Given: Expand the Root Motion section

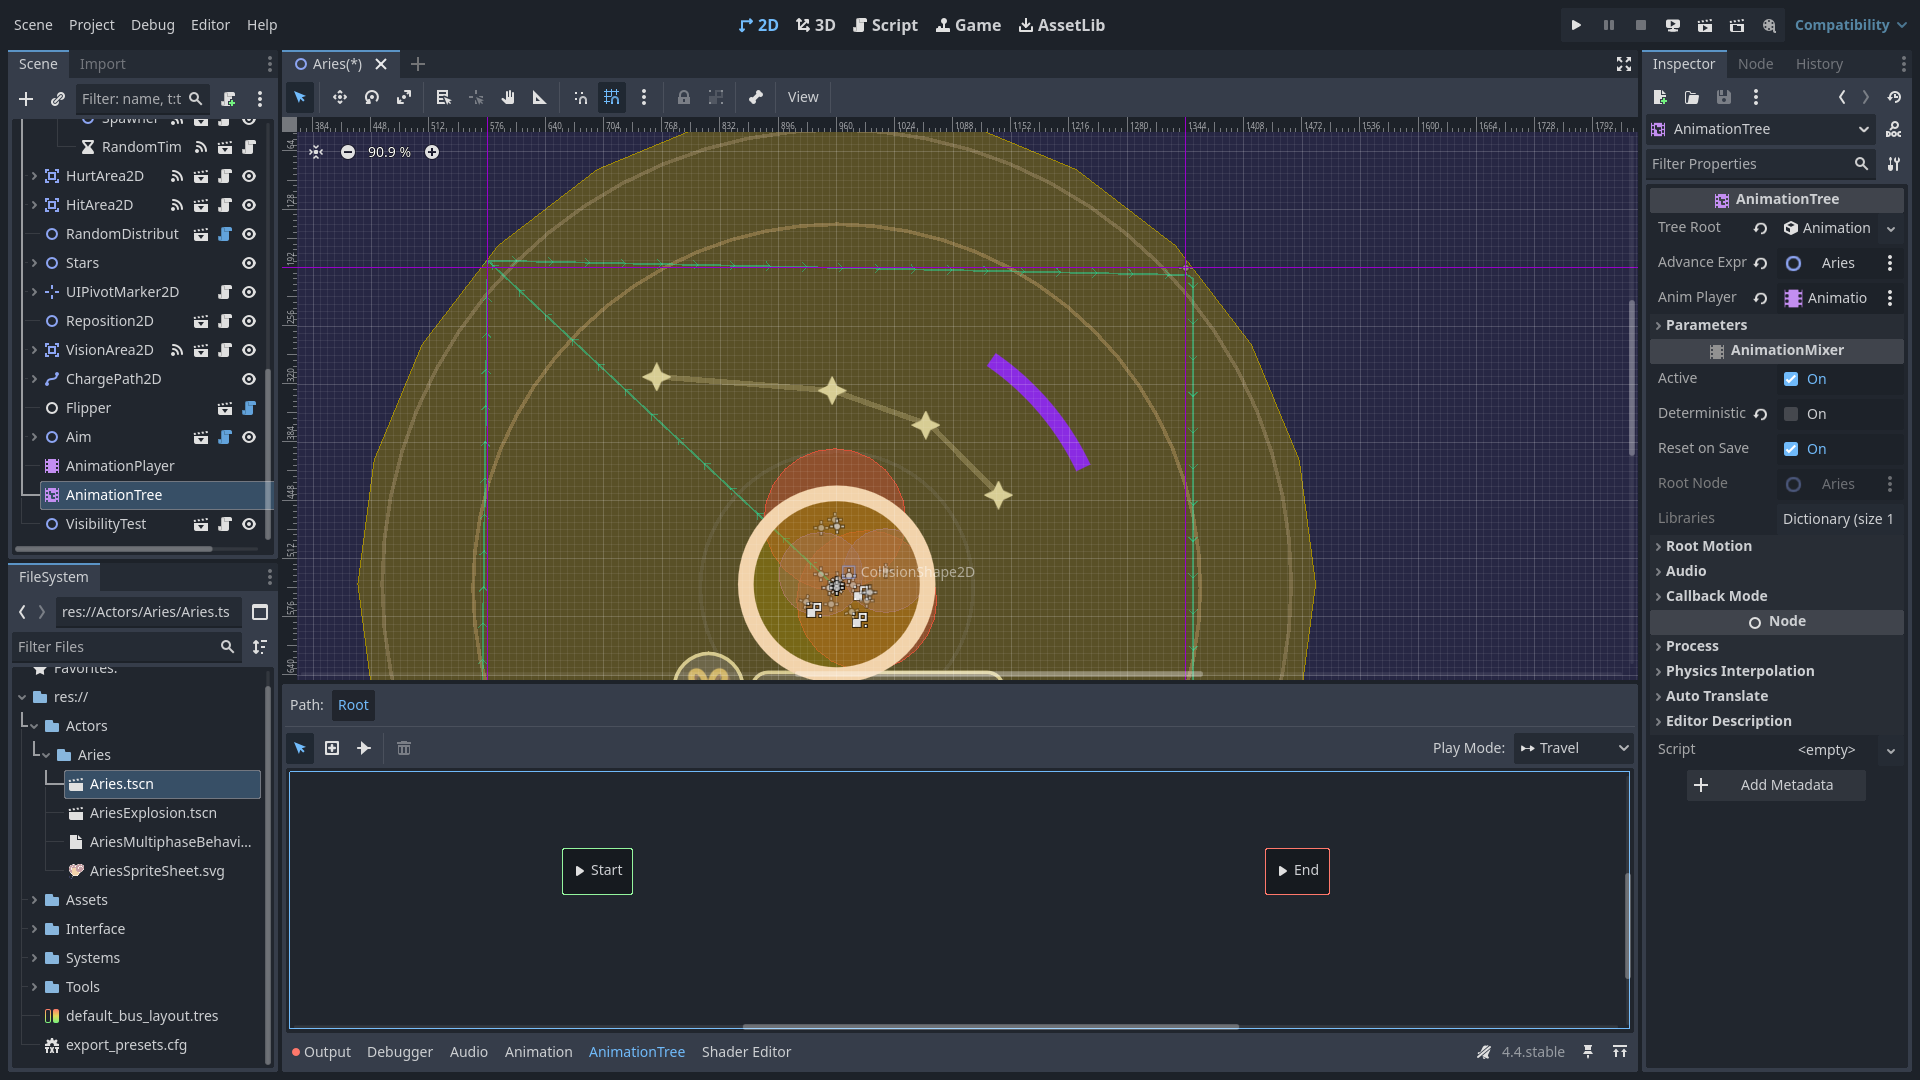Looking at the screenshot, I should click(x=1708, y=546).
